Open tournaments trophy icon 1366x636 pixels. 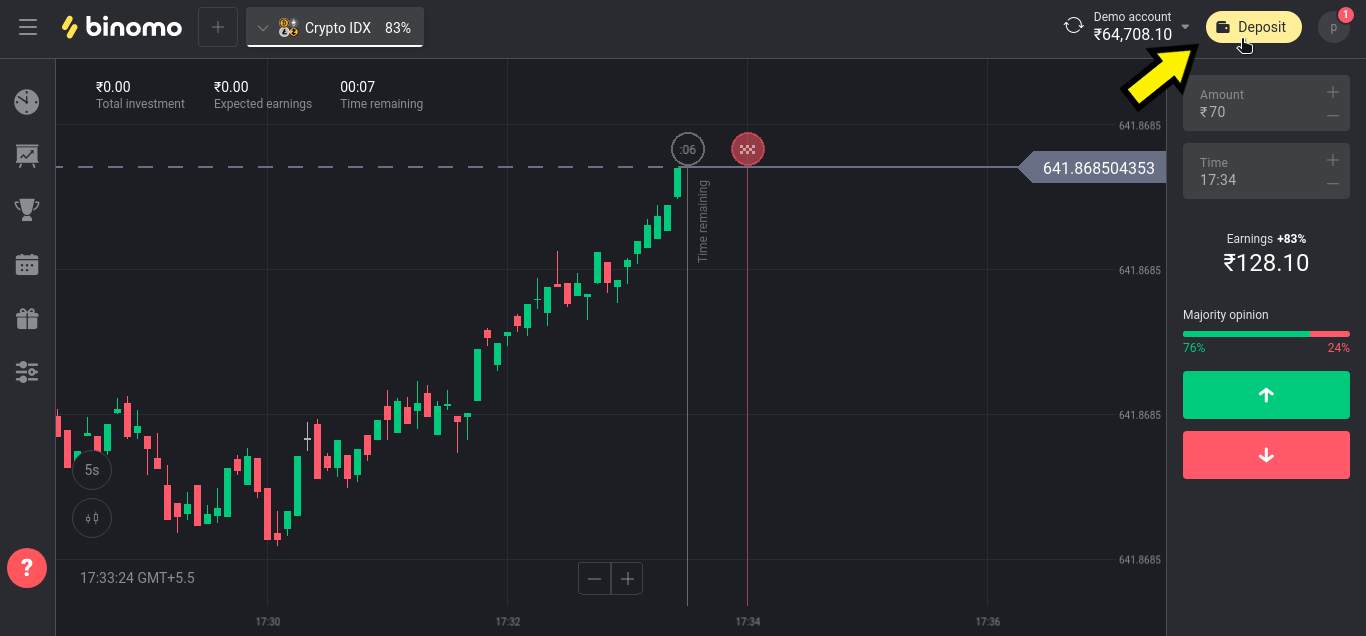[x=27, y=210]
